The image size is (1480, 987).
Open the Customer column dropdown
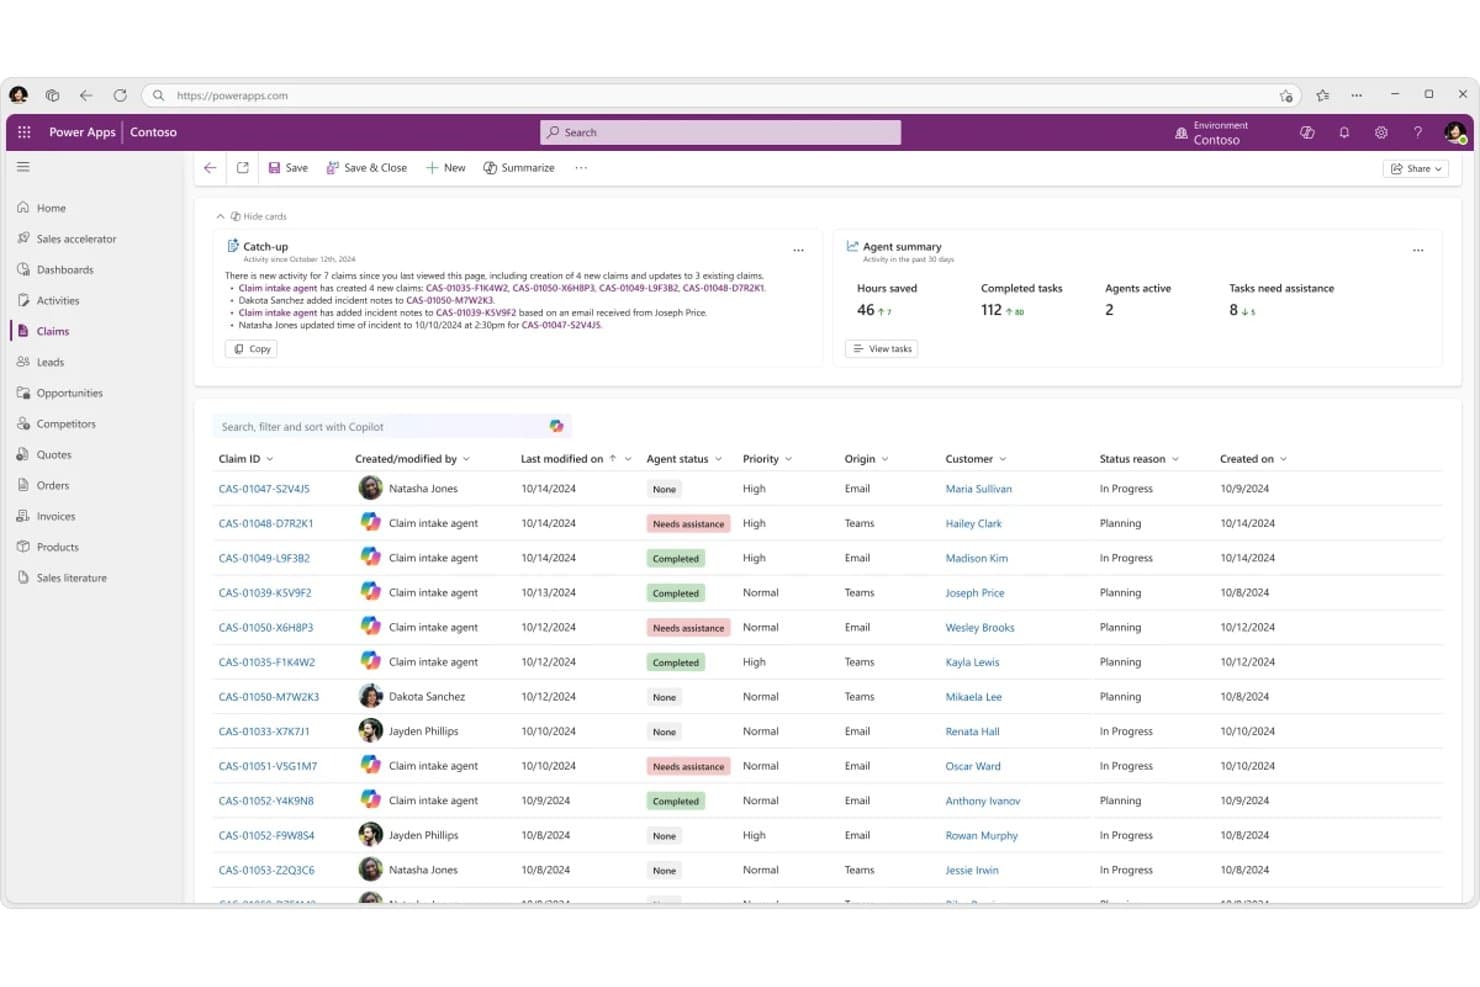click(1003, 459)
